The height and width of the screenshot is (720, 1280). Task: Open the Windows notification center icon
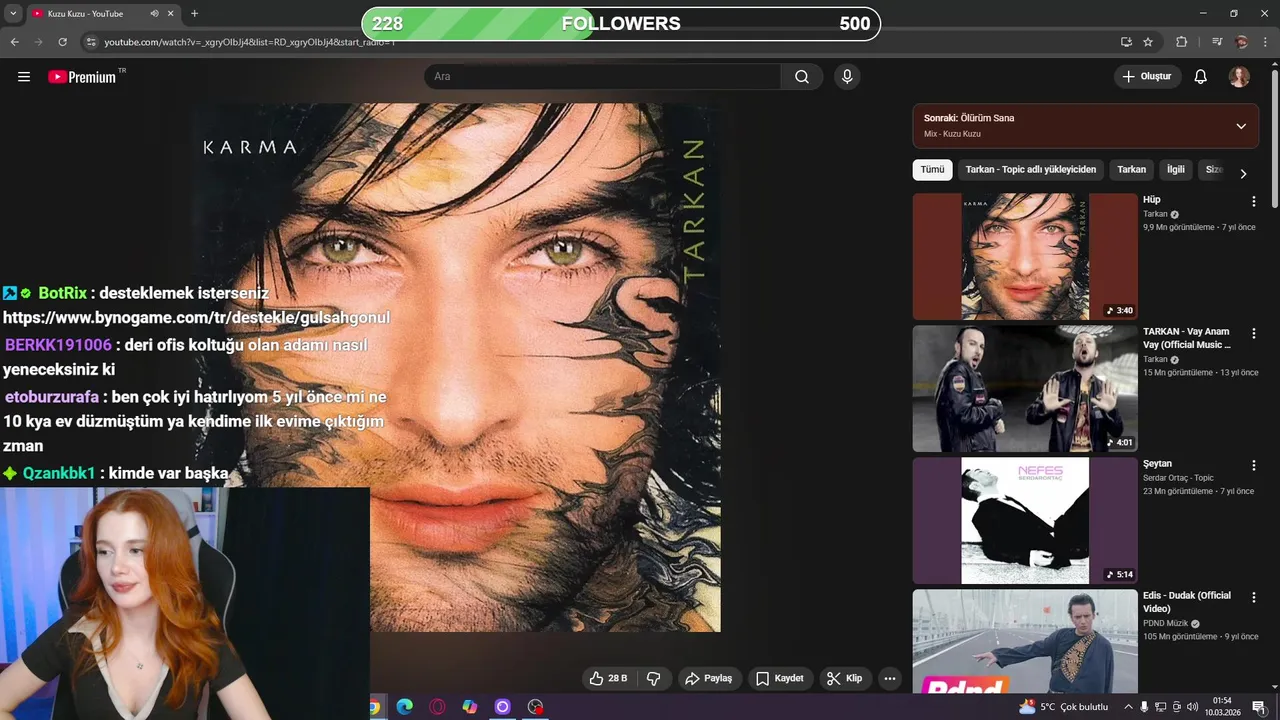point(1259,707)
